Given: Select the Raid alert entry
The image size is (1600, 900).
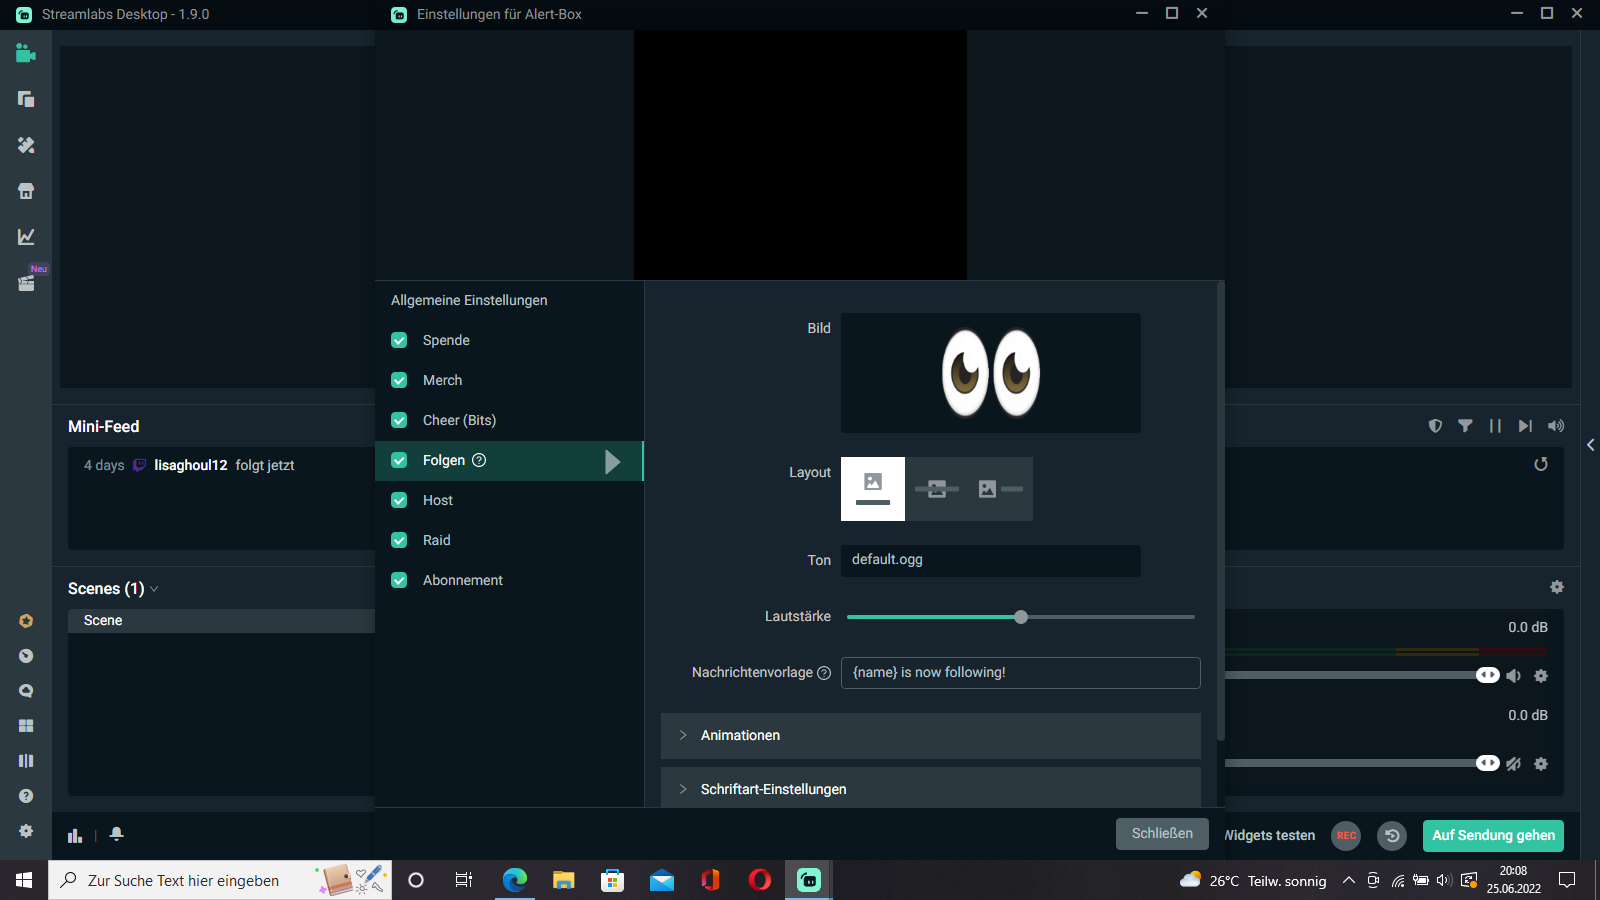Looking at the screenshot, I should 437,540.
